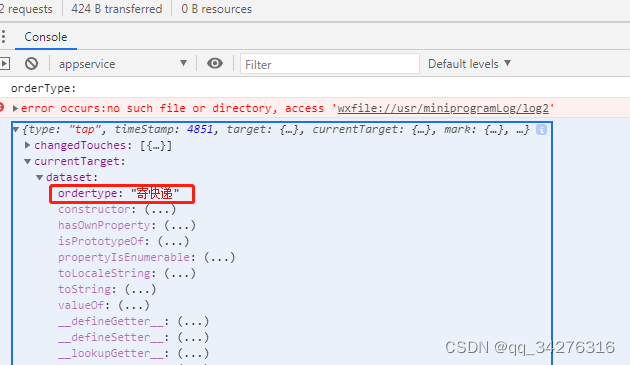The image size is (630, 365).
Task: Open the wxfile://usr/miniprogramLog/log2 link
Action: (443, 108)
